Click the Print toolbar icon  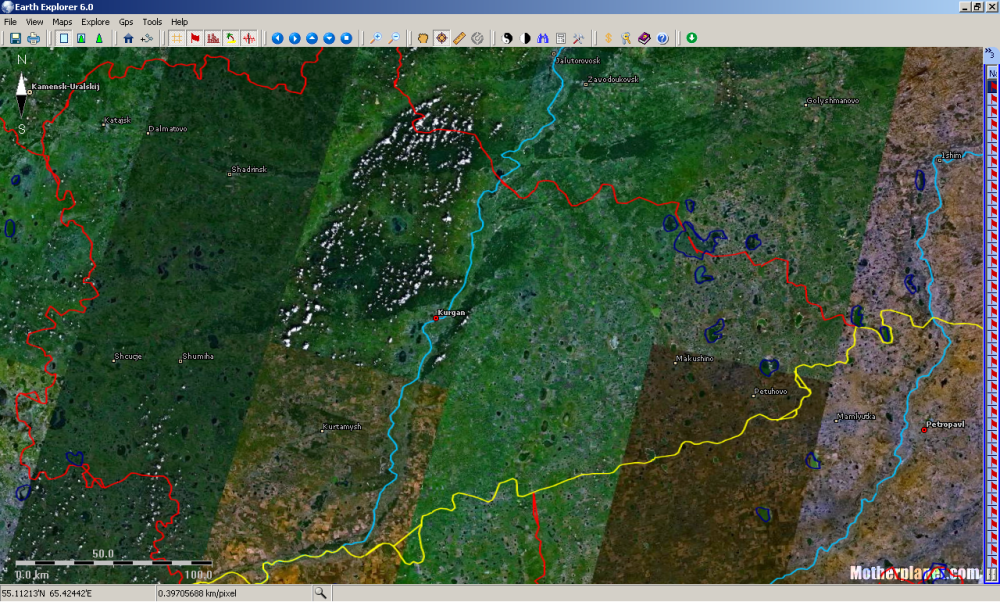tap(33, 38)
